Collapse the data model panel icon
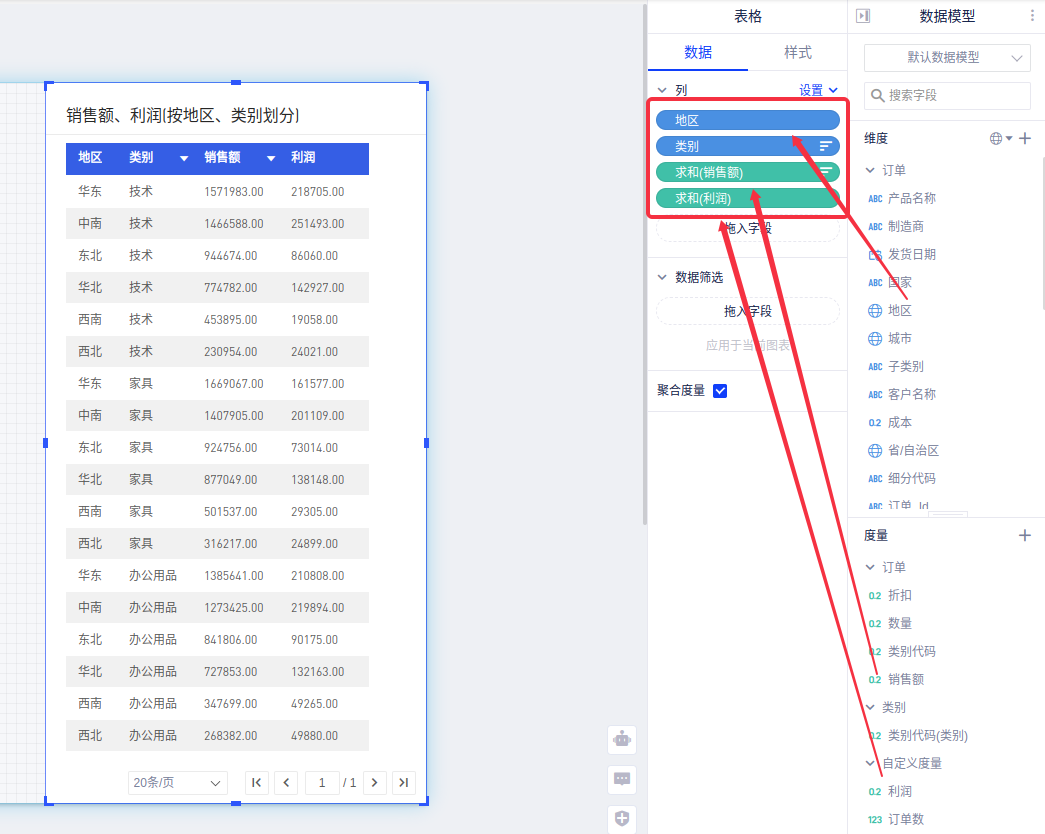1045x834 pixels. pyautogui.click(x=864, y=16)
